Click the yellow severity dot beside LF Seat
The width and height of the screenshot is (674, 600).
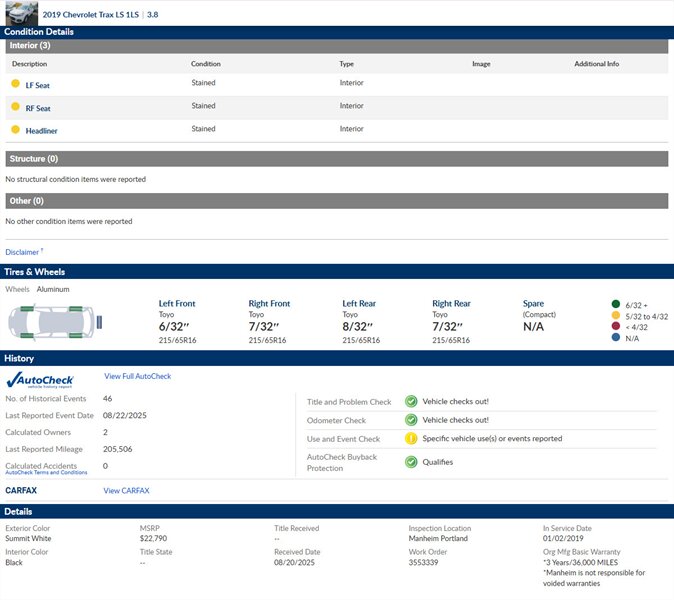pos(15,84)
